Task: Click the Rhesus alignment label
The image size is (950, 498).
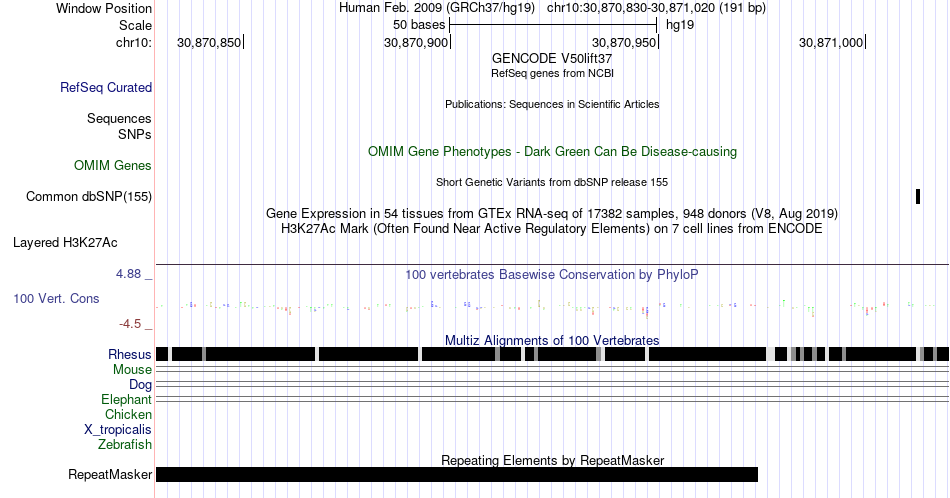Action: click(x=130, y=354)
